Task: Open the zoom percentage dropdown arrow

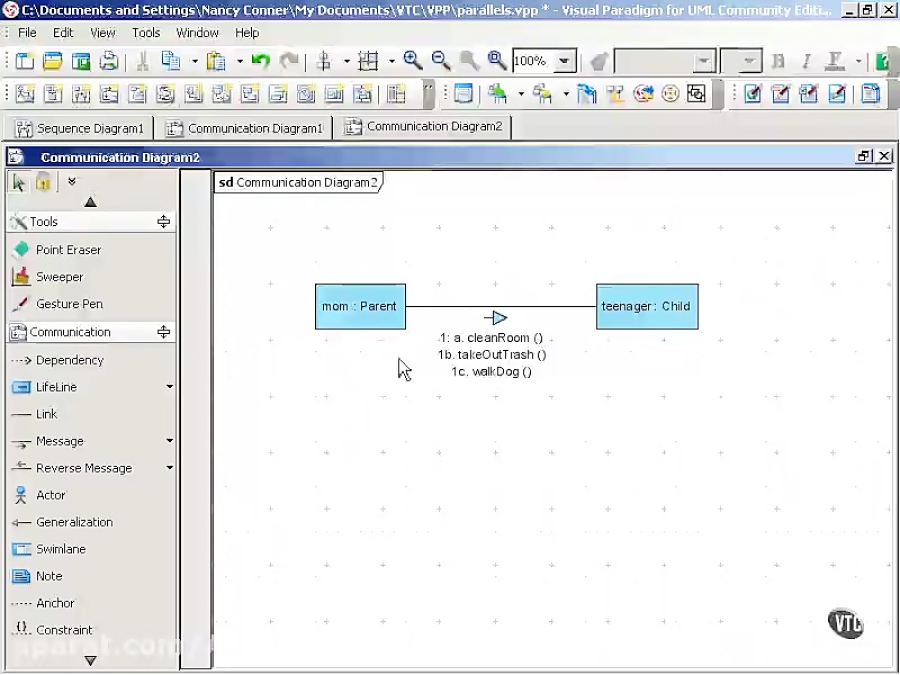Action: [564, 61]
